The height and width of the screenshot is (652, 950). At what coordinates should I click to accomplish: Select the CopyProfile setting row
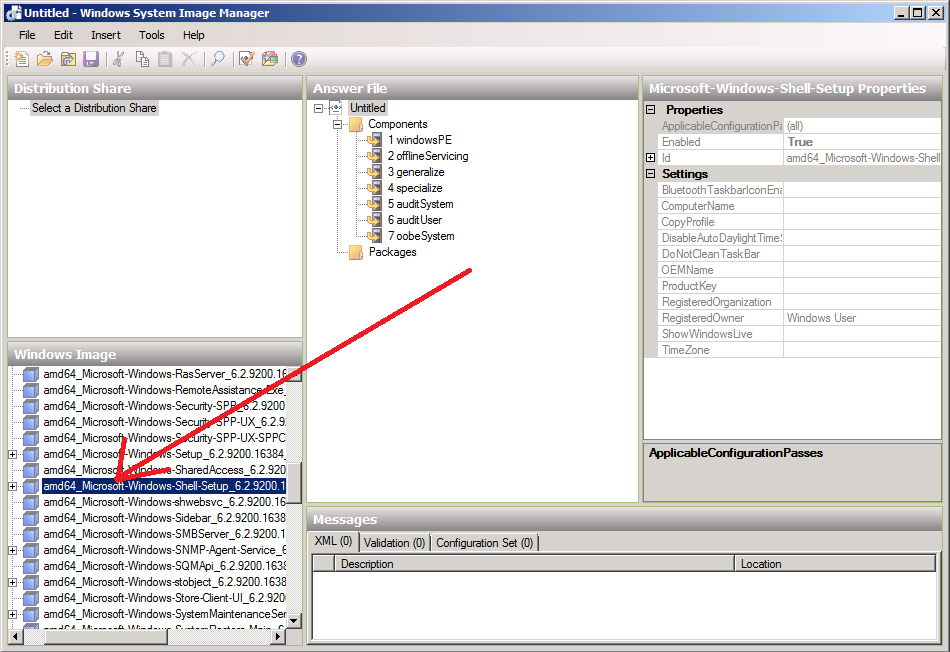(x=799, y=222)
